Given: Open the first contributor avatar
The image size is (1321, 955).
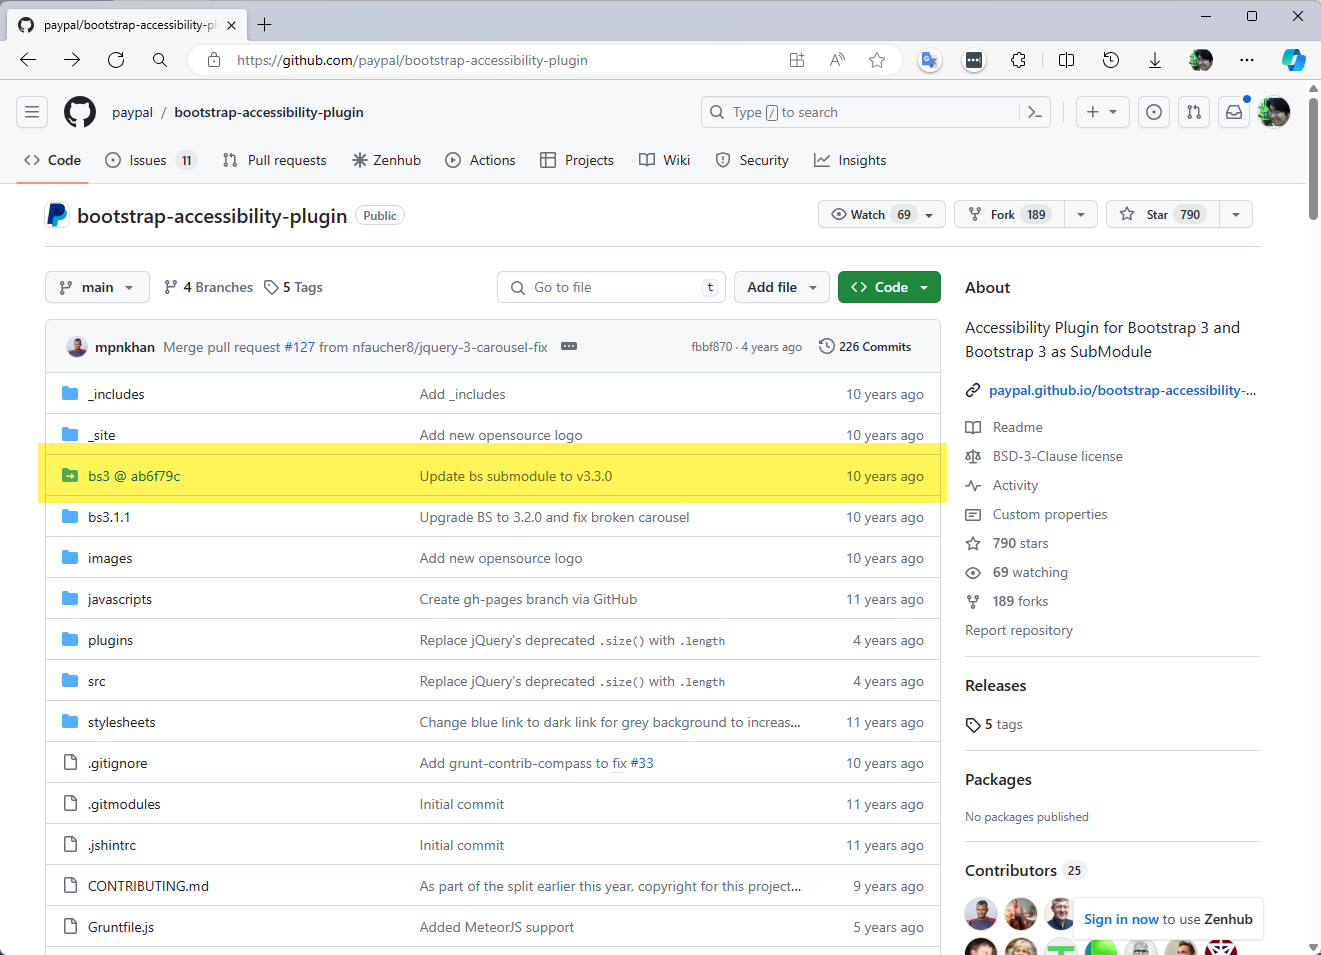Looking at the screenshot, I should coord(981,913).
